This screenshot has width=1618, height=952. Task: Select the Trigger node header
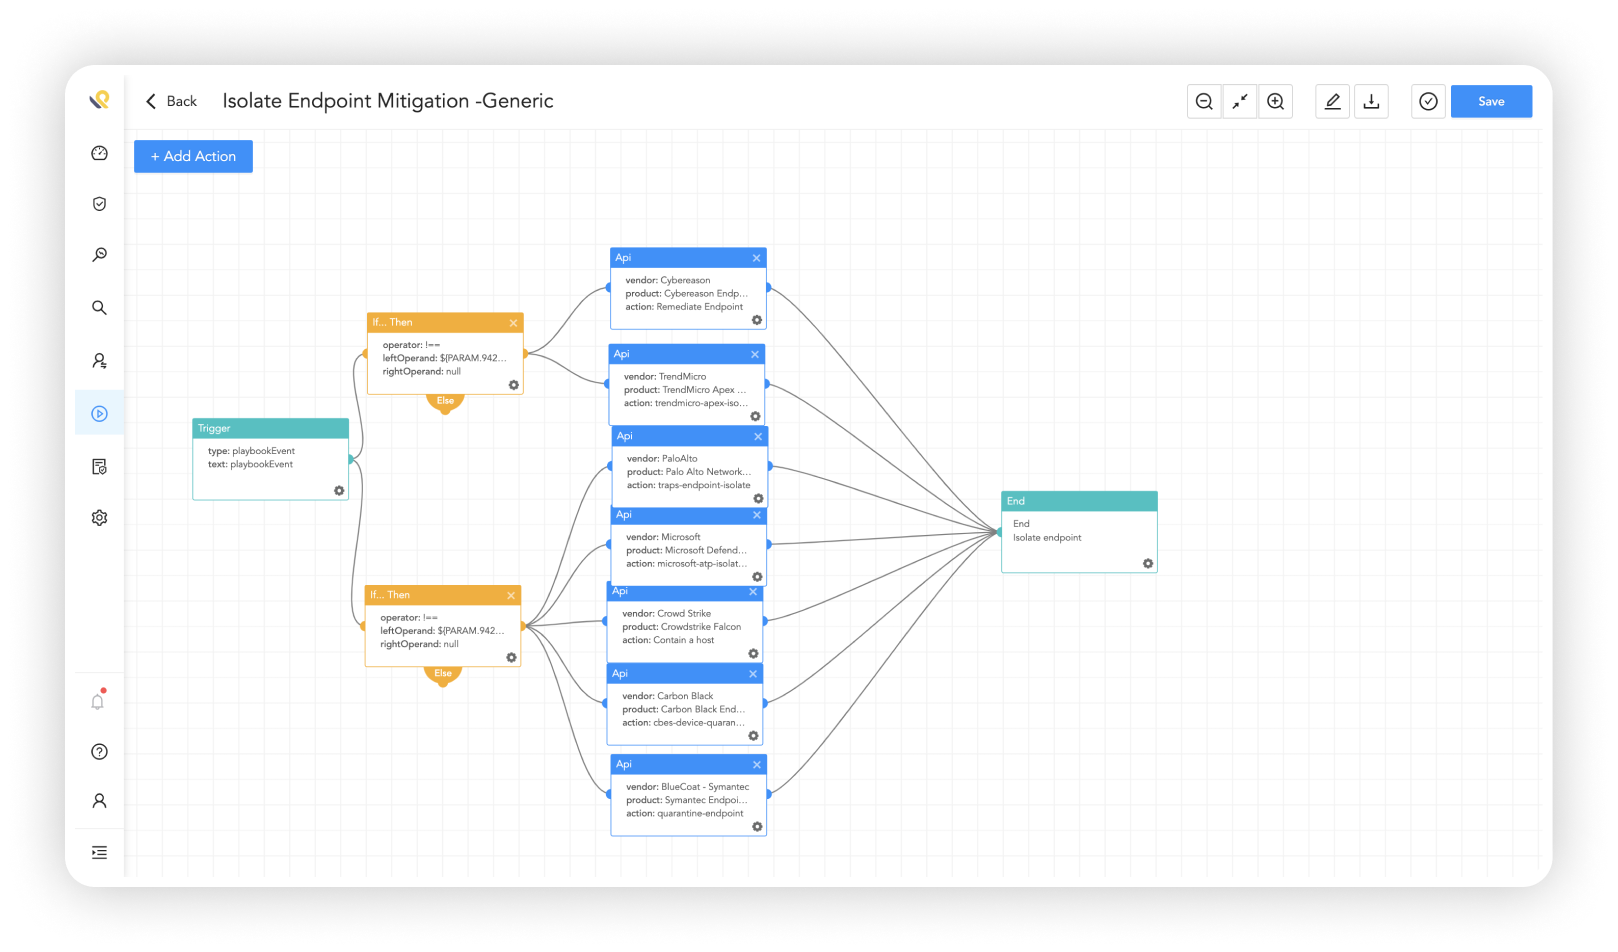(270, 428)
